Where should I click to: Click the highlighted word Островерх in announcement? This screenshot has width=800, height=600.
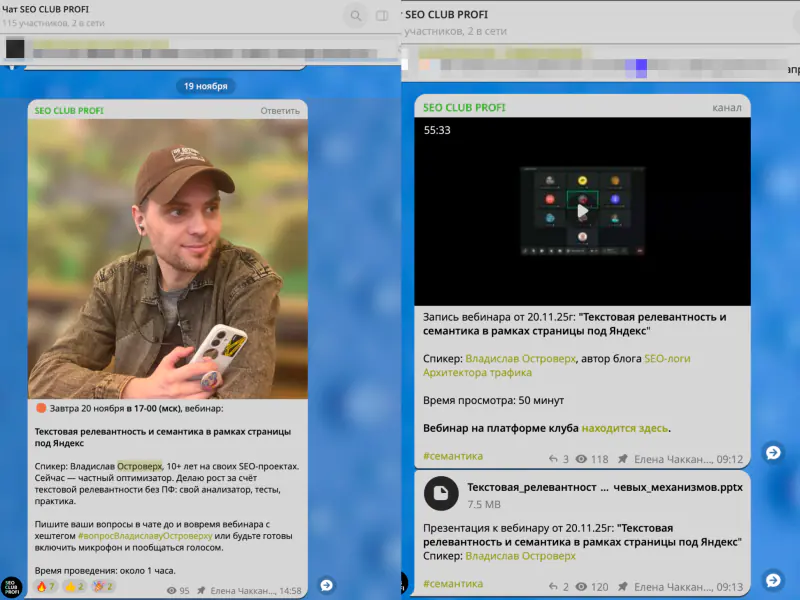[139, 466]
